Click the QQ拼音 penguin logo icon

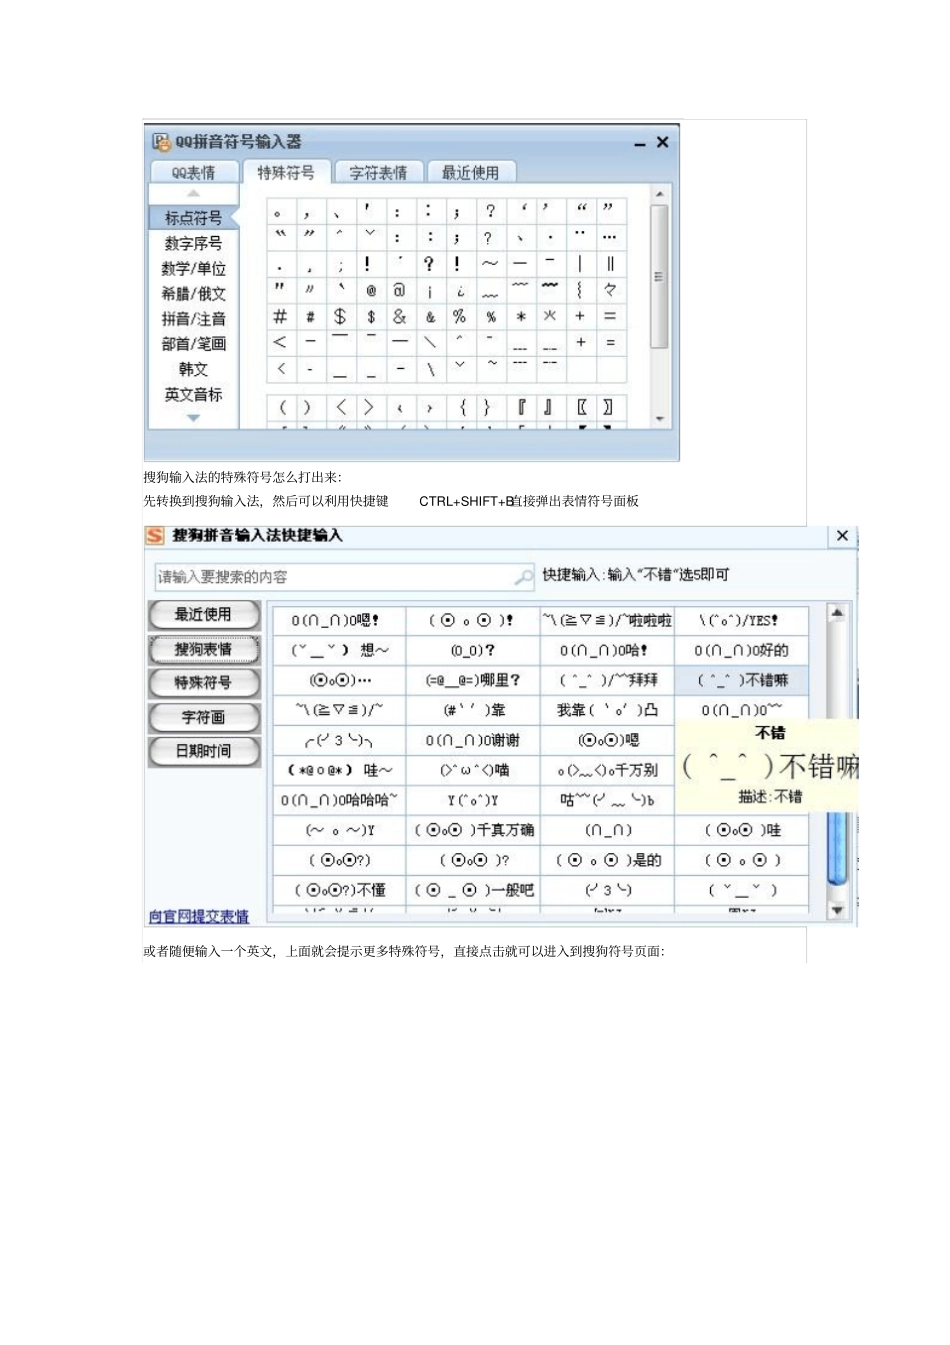[x=161, y=142]
